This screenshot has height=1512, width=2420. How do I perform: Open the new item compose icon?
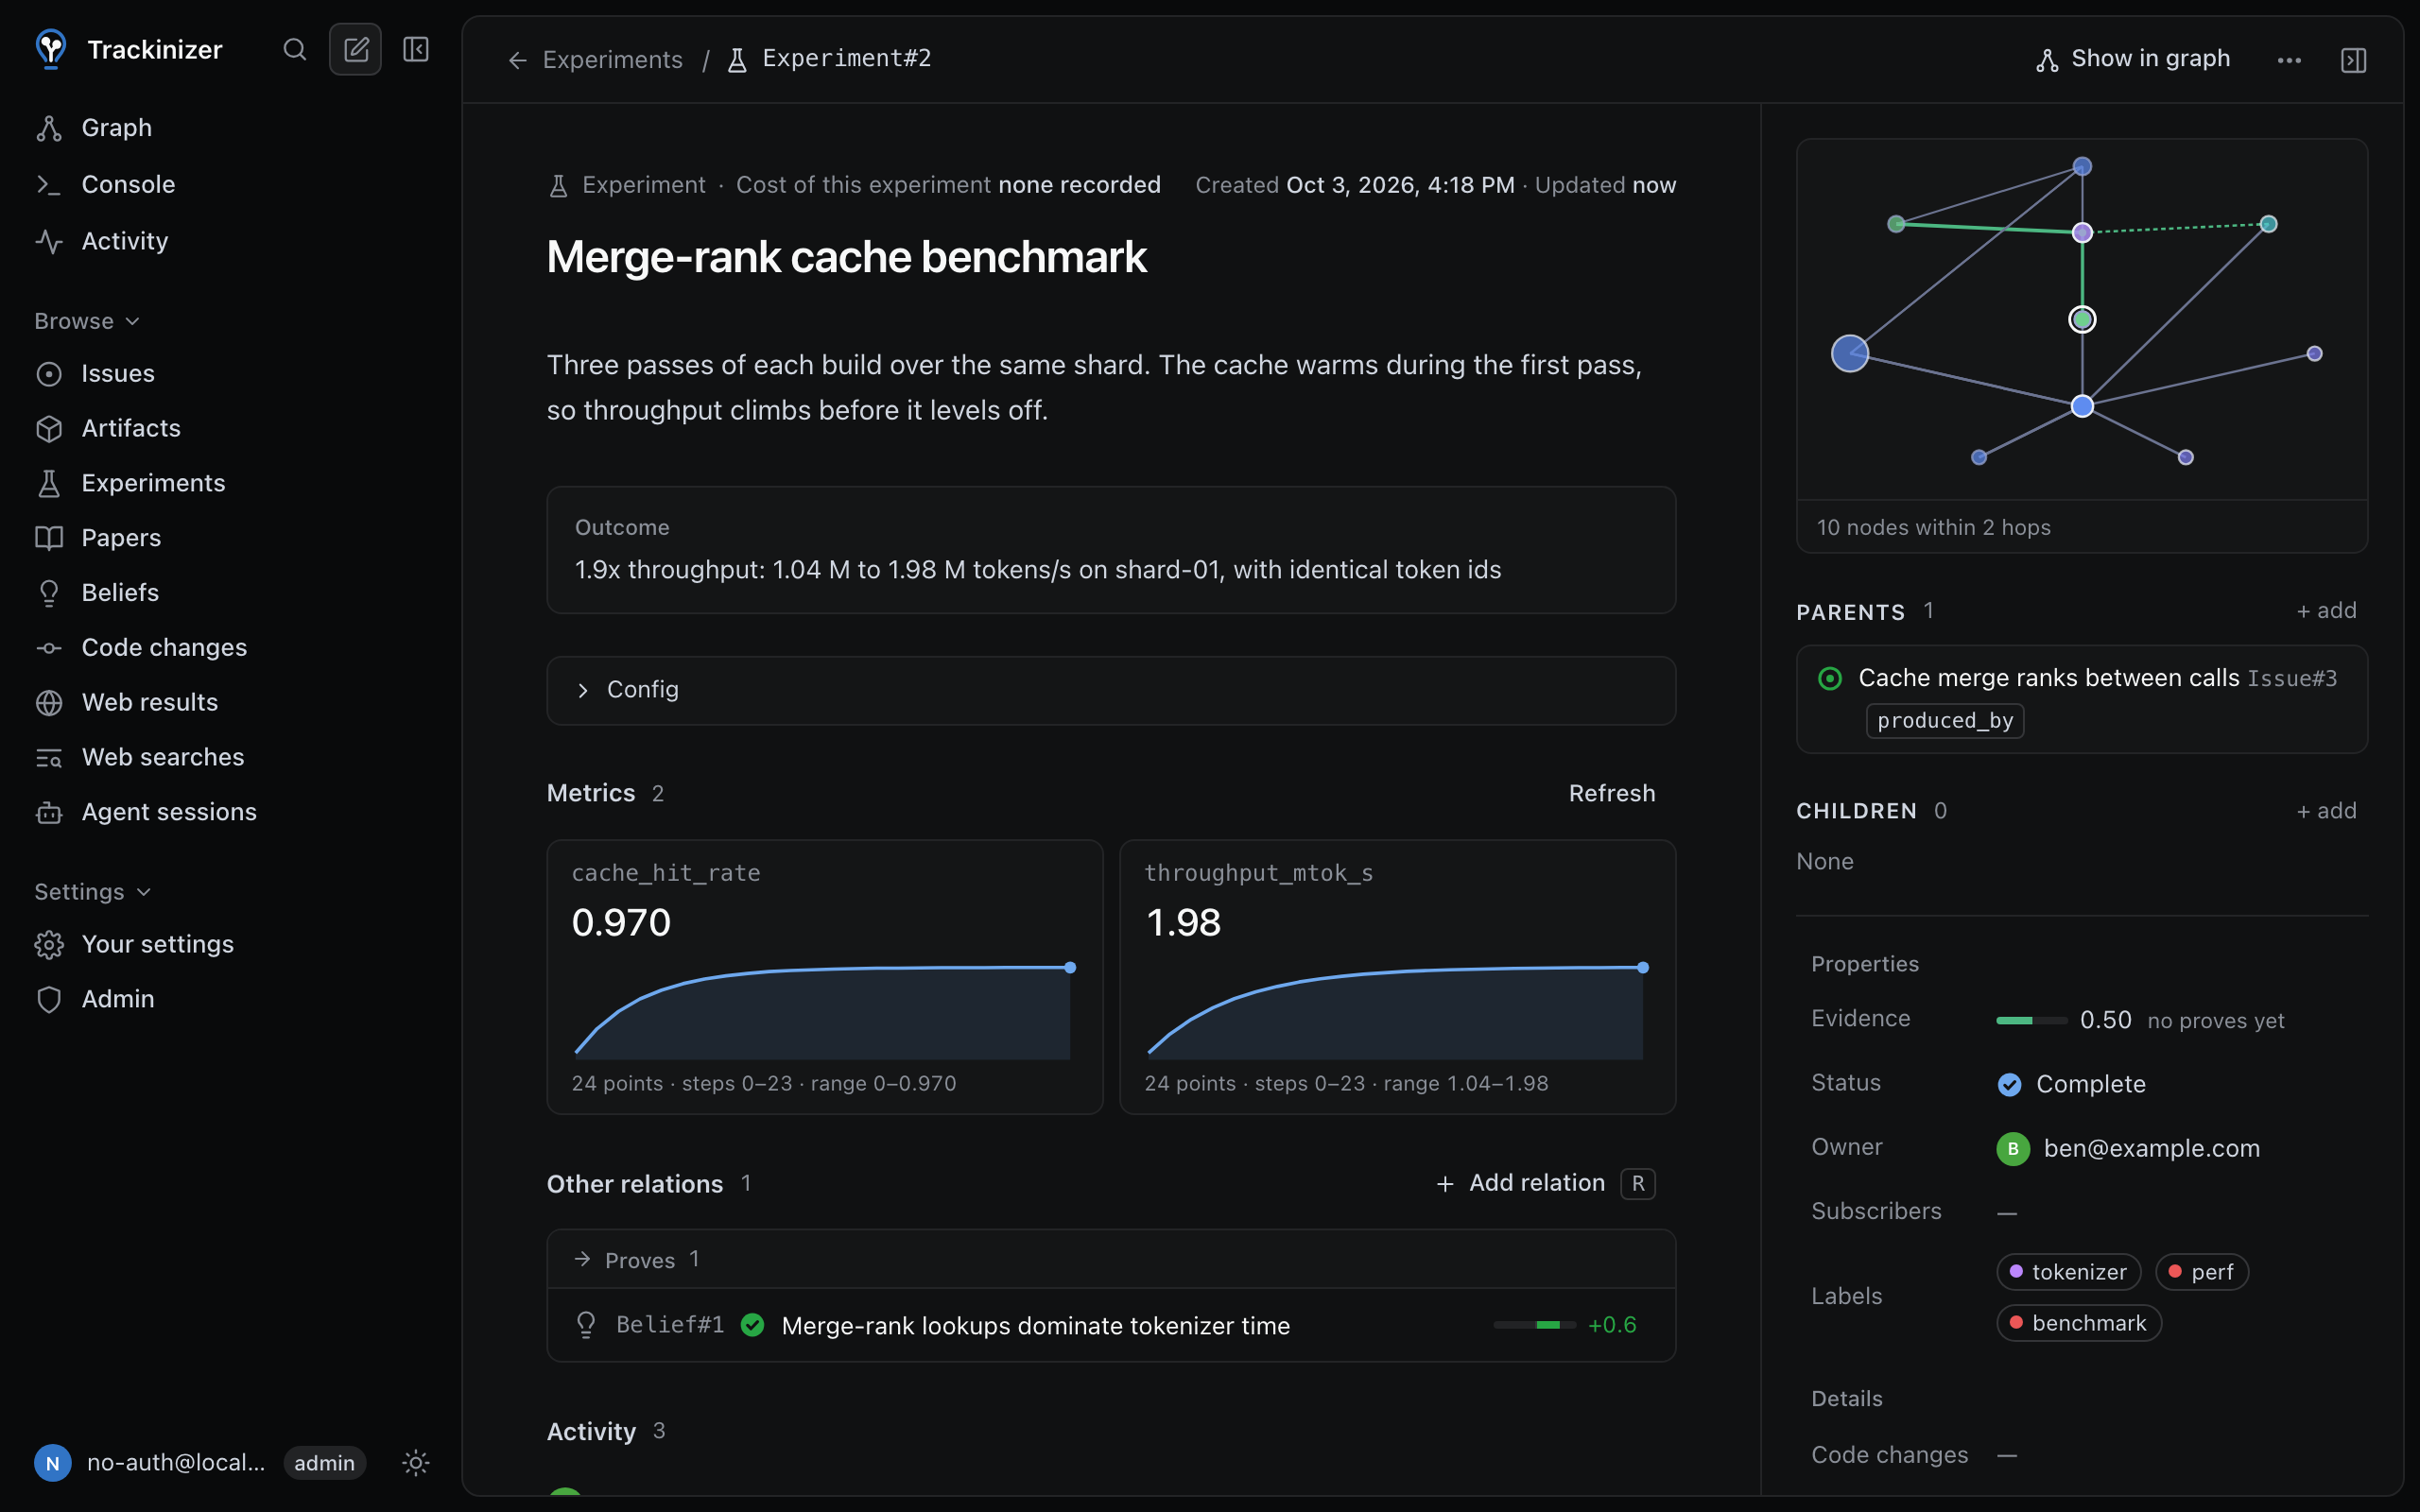pos(356,49)
